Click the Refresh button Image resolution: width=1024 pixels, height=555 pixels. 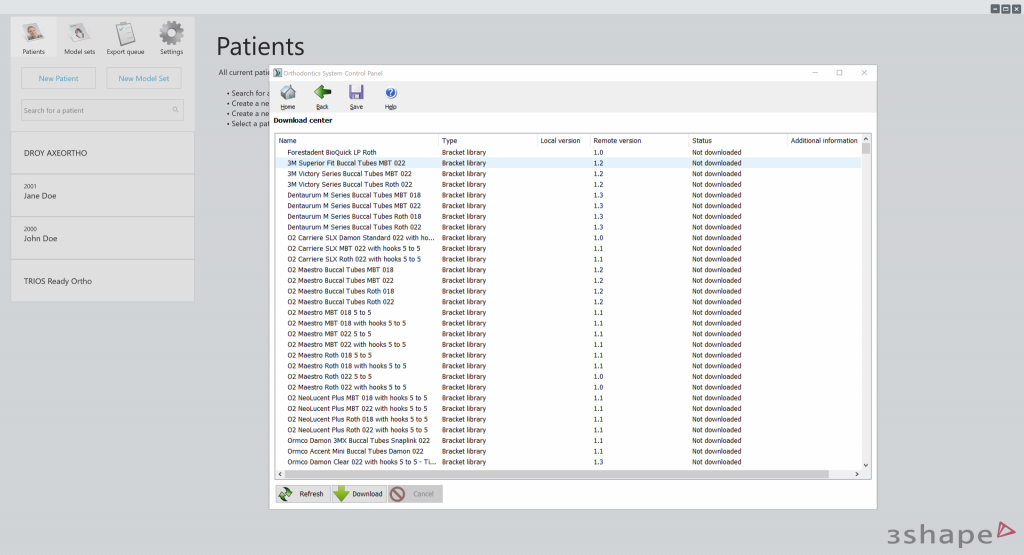tap(301, 494)
